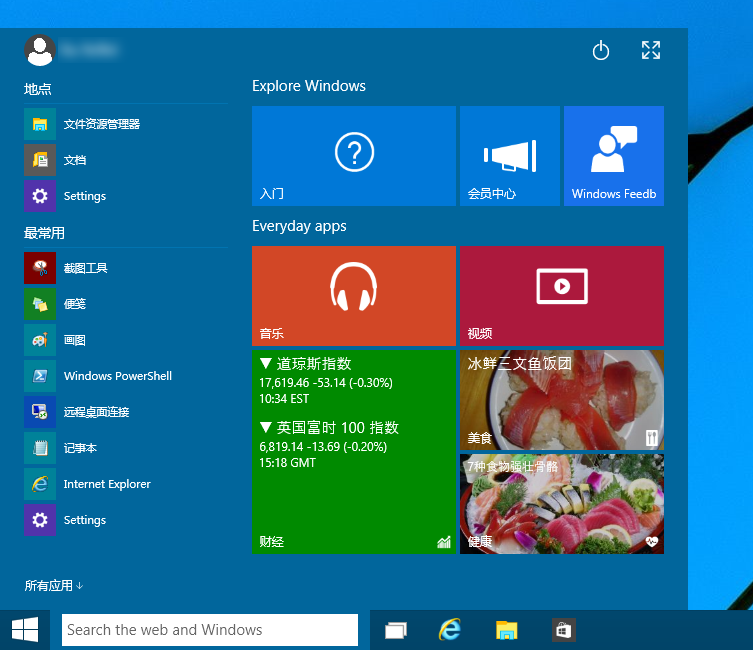The width and height of the screenshot is (753, 650).
Task: Open Windows PowerShell from list
Action: click(126, 376)
